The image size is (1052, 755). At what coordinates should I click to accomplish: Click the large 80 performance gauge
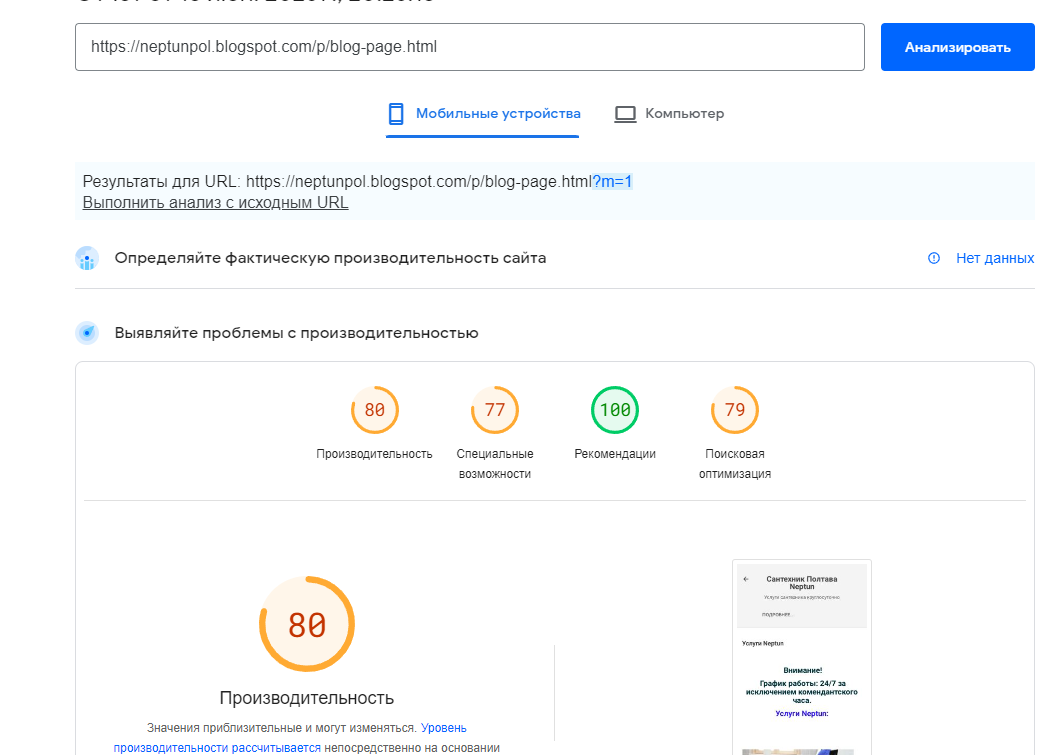pos(307,624)
